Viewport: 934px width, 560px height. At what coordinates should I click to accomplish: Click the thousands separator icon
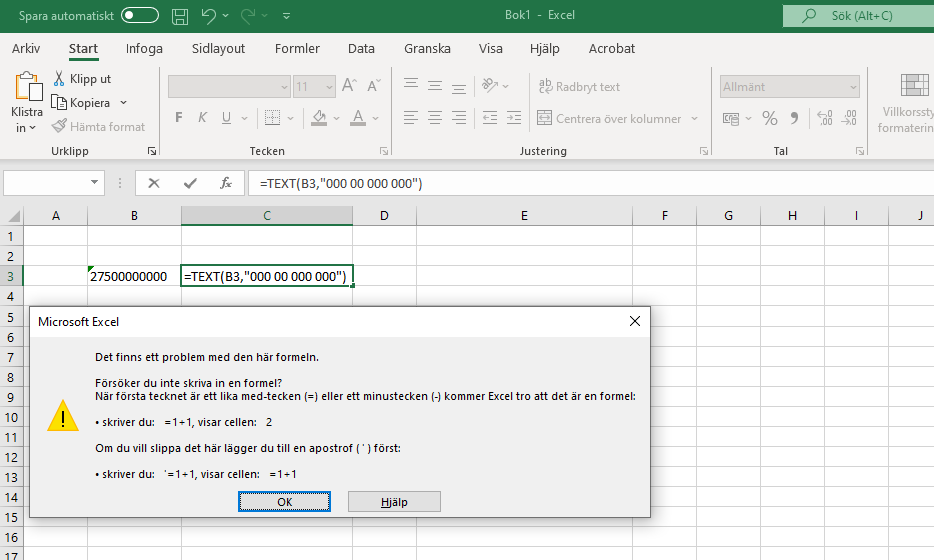click(795, 119)
